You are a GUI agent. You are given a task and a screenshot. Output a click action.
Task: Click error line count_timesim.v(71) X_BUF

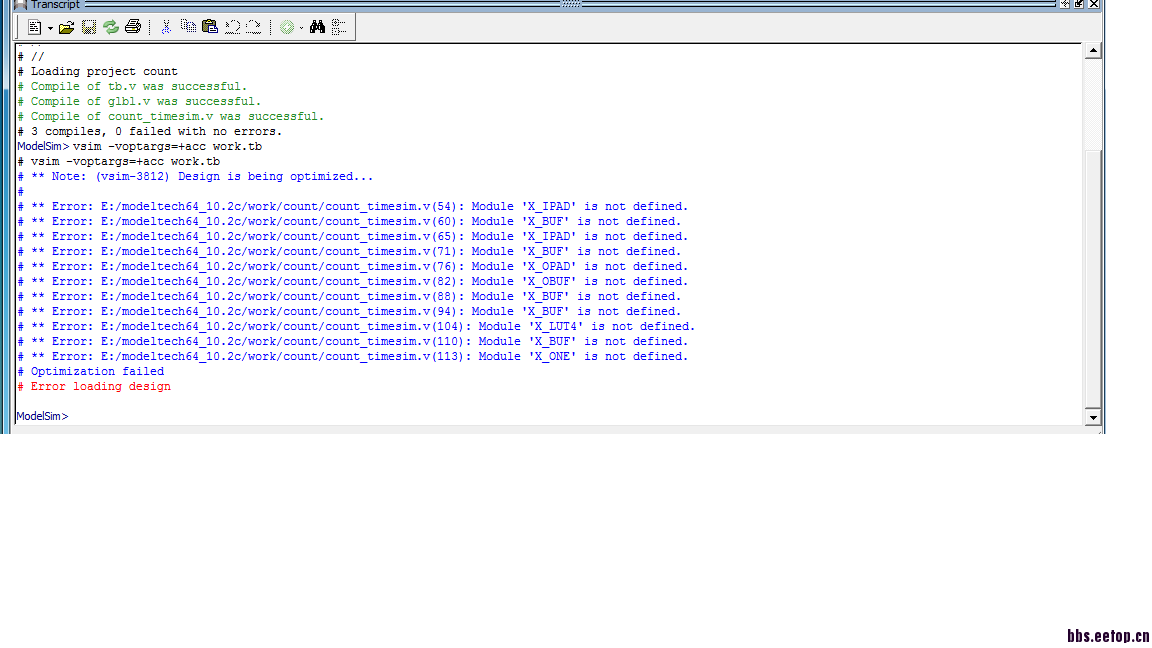[x=350, y=251]
